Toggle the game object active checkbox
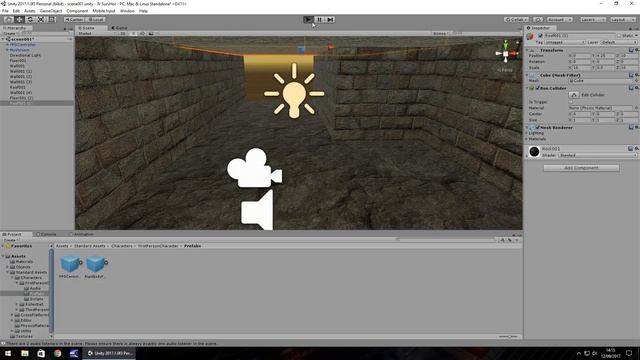The width and height of the screenshot is (640, 360). pyautogui.click(x=540, y=36)
